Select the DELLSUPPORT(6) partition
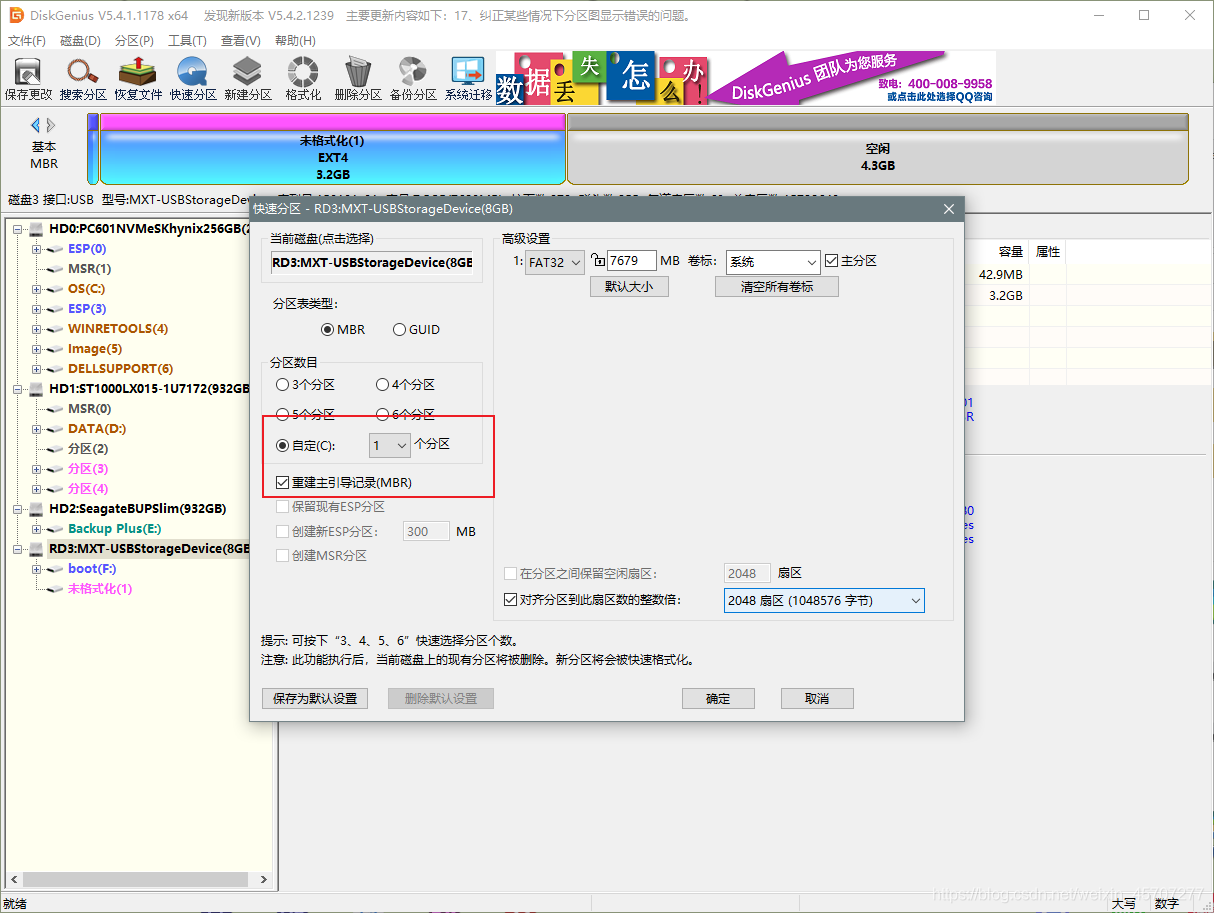This screenshot has height=913, width=1214. coord(120,369)
